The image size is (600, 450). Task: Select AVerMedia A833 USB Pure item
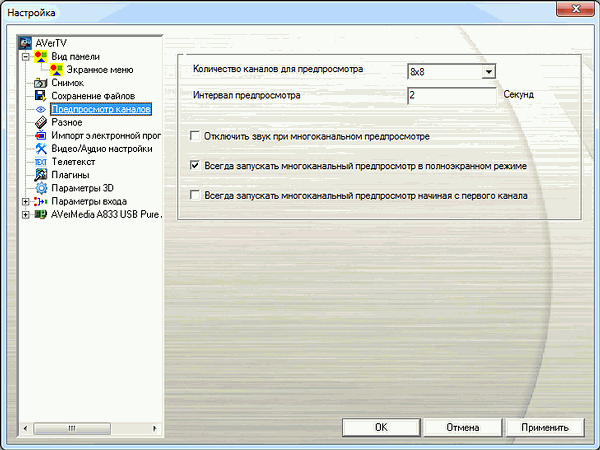tap(106, 214)
